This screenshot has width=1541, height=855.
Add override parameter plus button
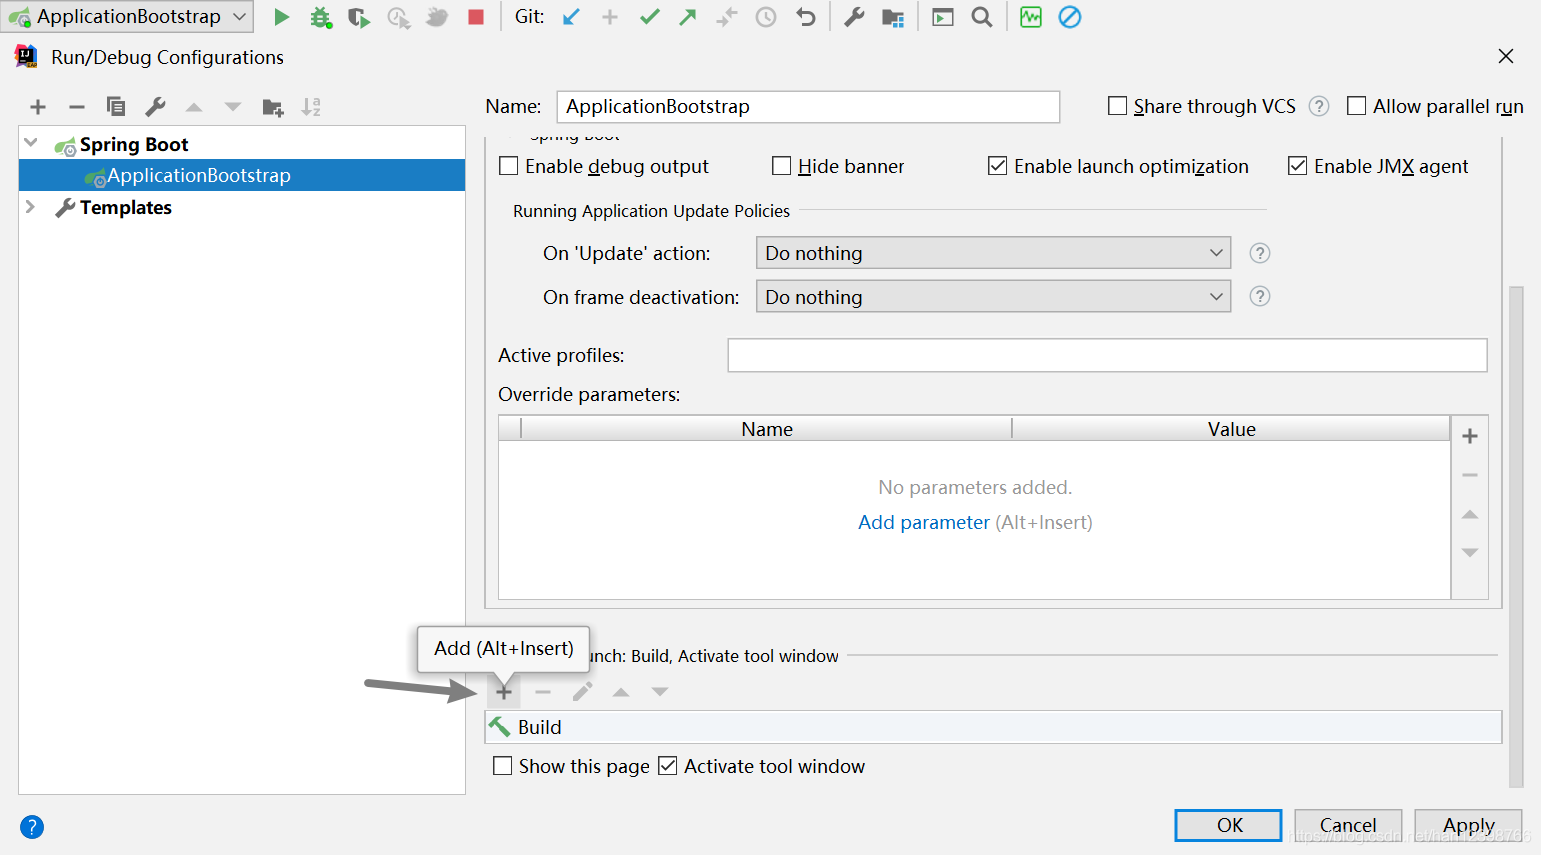(1470, 436)
